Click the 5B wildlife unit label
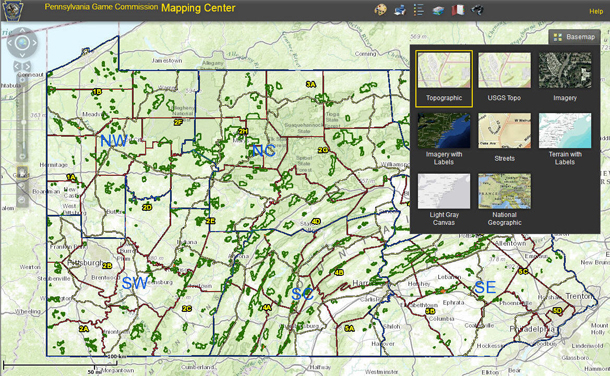Viewport: 610px width, 376px height. [x=430, y=311]
